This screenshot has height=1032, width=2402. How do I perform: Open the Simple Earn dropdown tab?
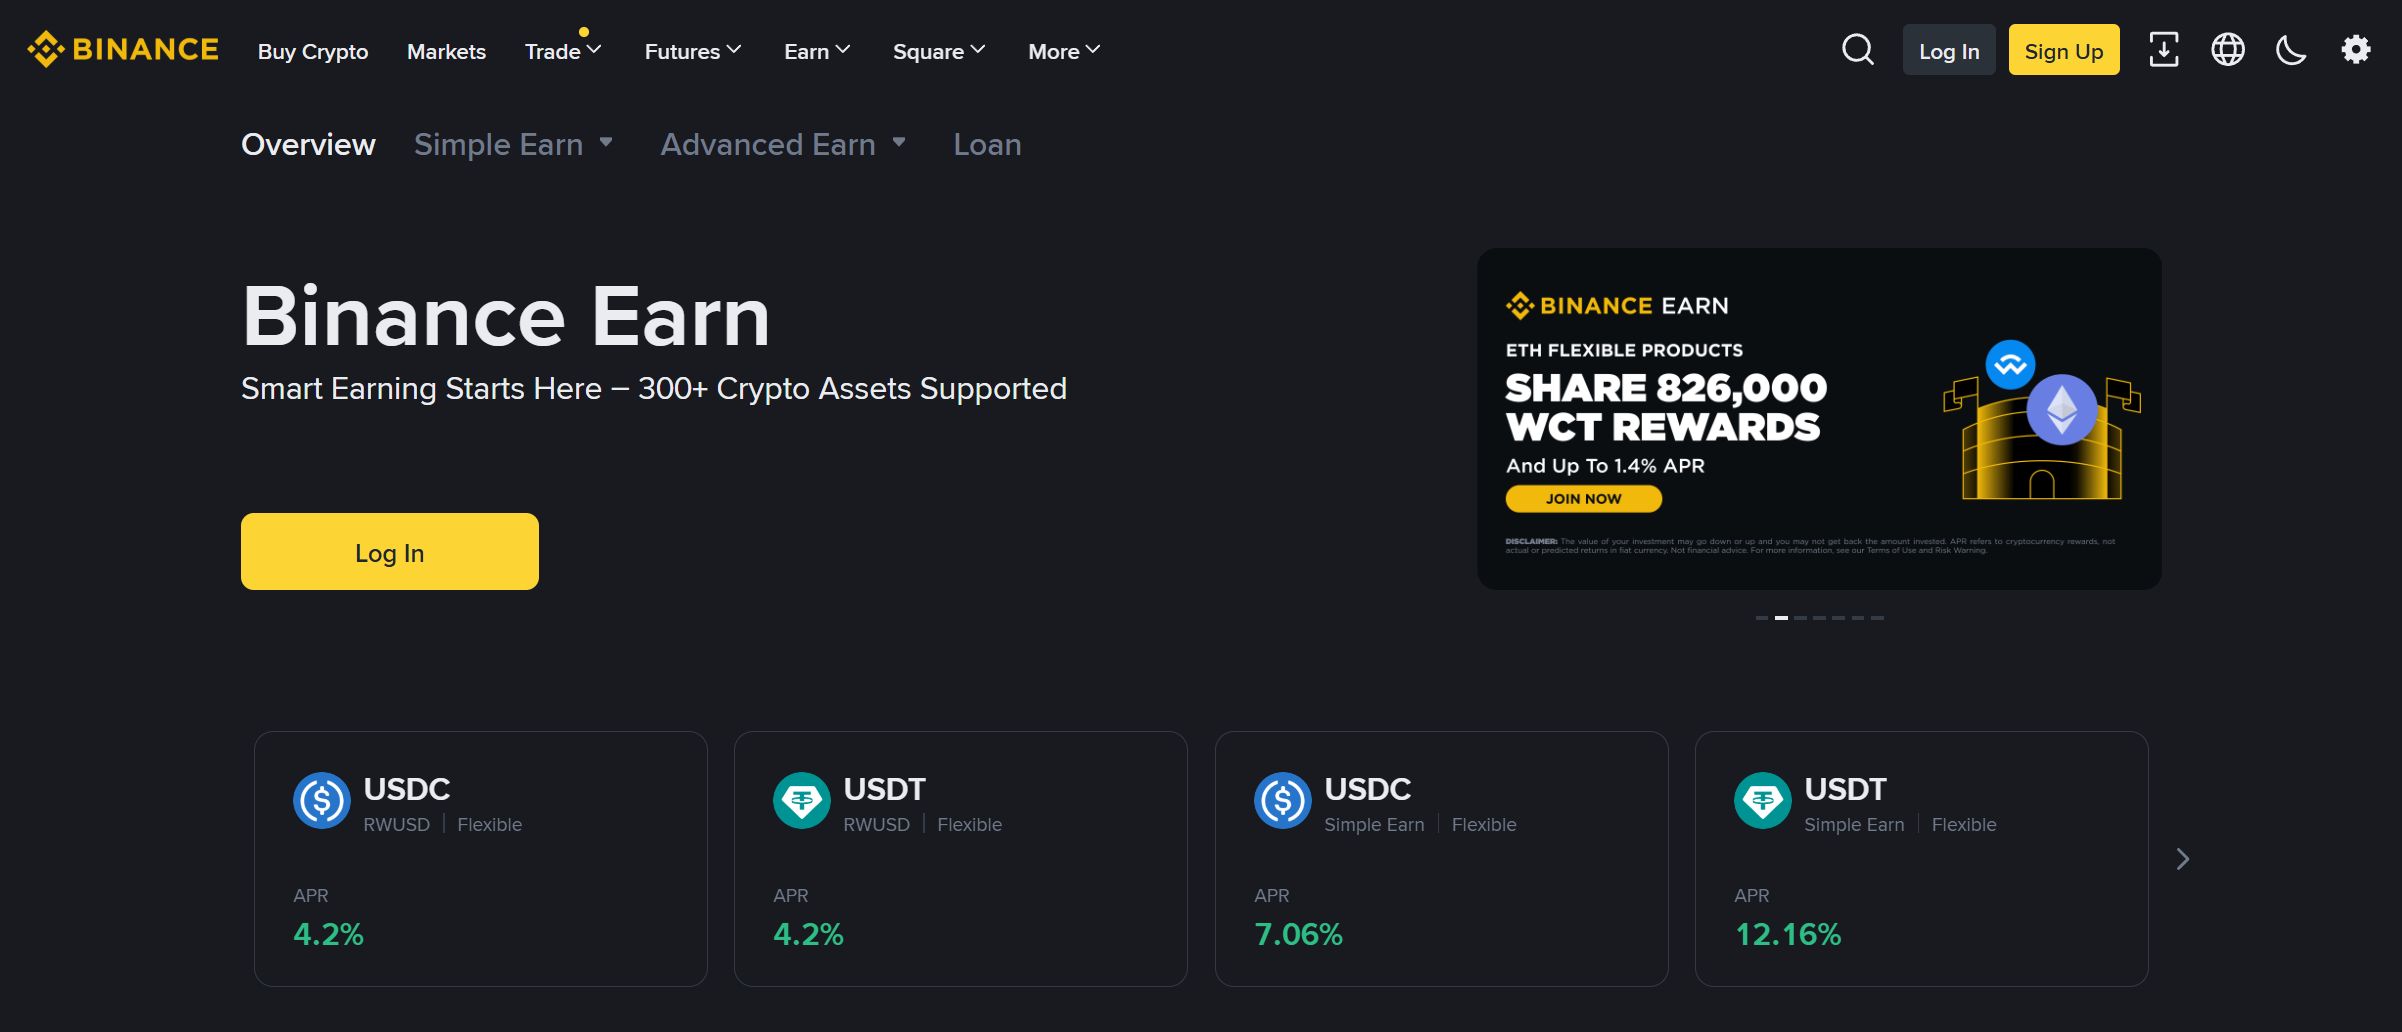[512, 144]
